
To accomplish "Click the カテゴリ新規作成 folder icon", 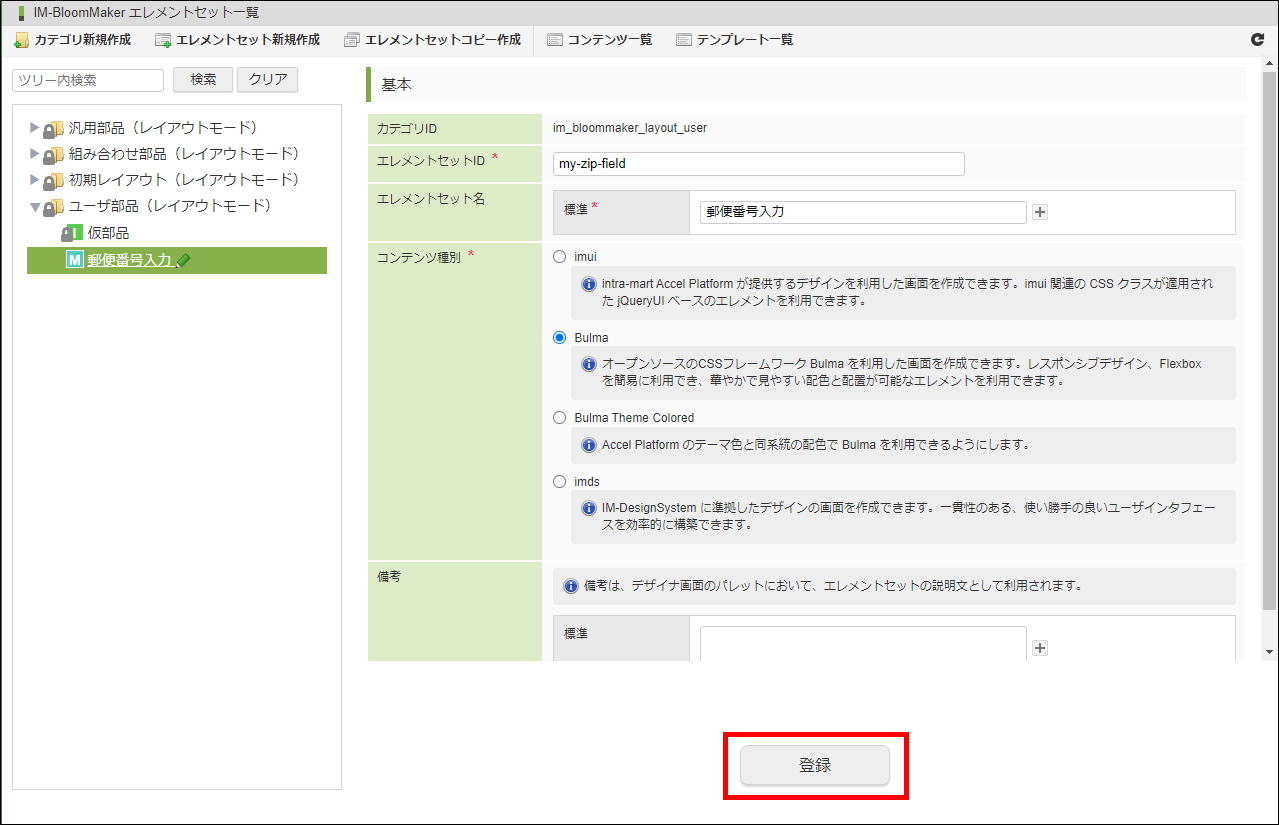I will pos(21,40).
